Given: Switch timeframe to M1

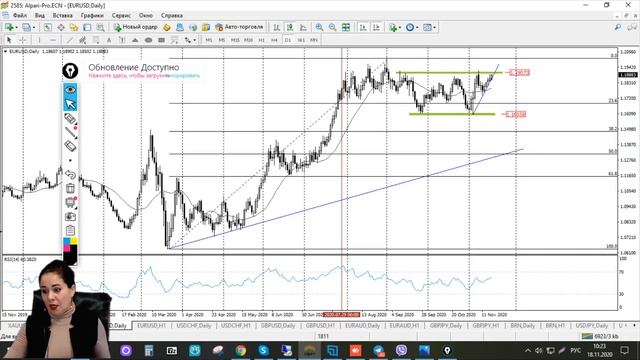Looking at the screenshot, I should tap(209, 40).
